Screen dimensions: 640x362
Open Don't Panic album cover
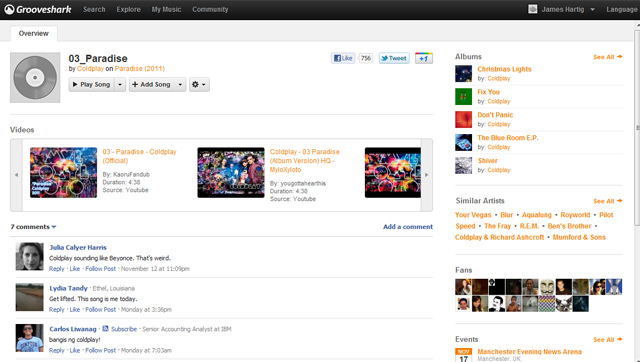[x=464, y=120]
